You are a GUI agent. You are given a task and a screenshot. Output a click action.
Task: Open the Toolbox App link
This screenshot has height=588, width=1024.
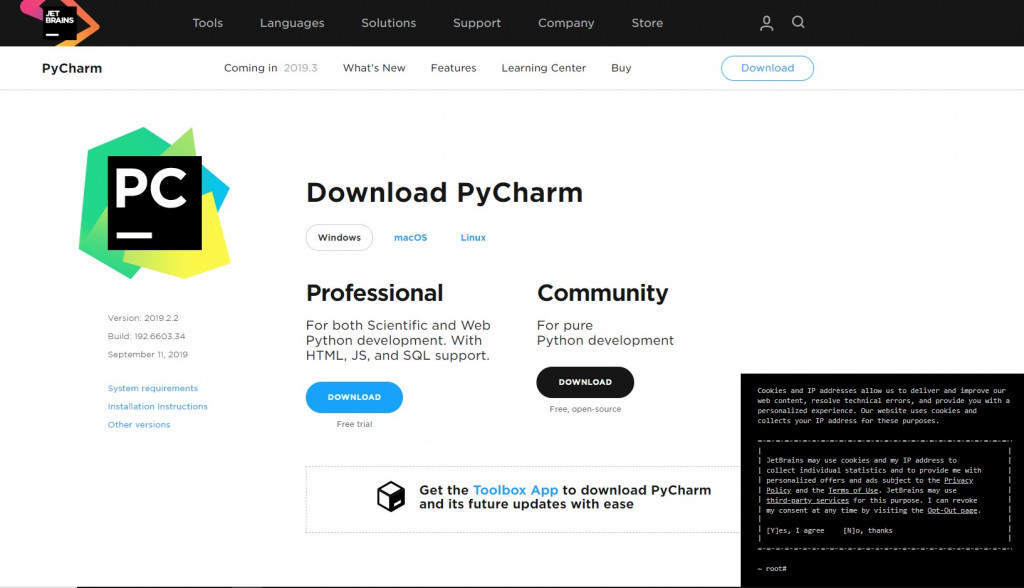tap(515, 490)
